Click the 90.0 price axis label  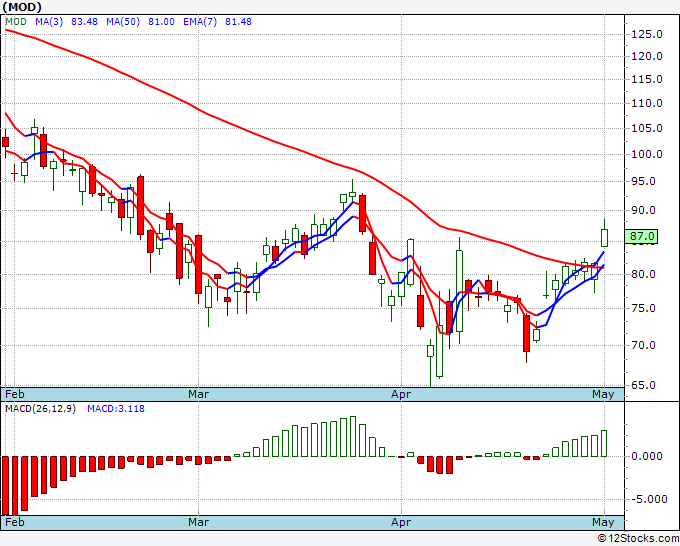(643, 211)
